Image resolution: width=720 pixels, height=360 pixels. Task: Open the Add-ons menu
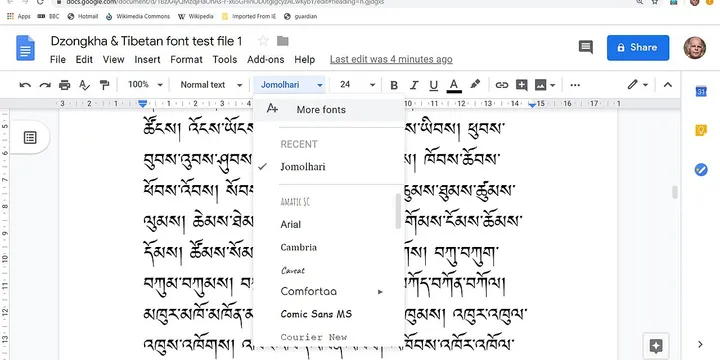(265, 60)
